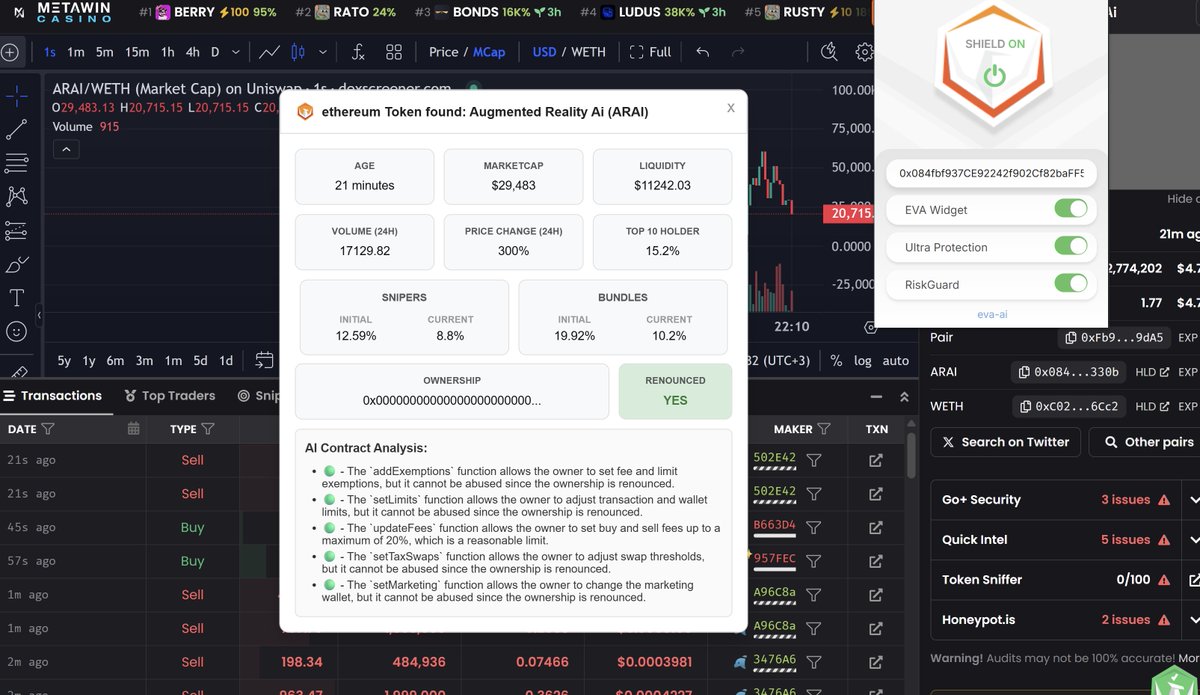Turn off Ultra Protection switch
The image size is (1200, 695).
1070,247
